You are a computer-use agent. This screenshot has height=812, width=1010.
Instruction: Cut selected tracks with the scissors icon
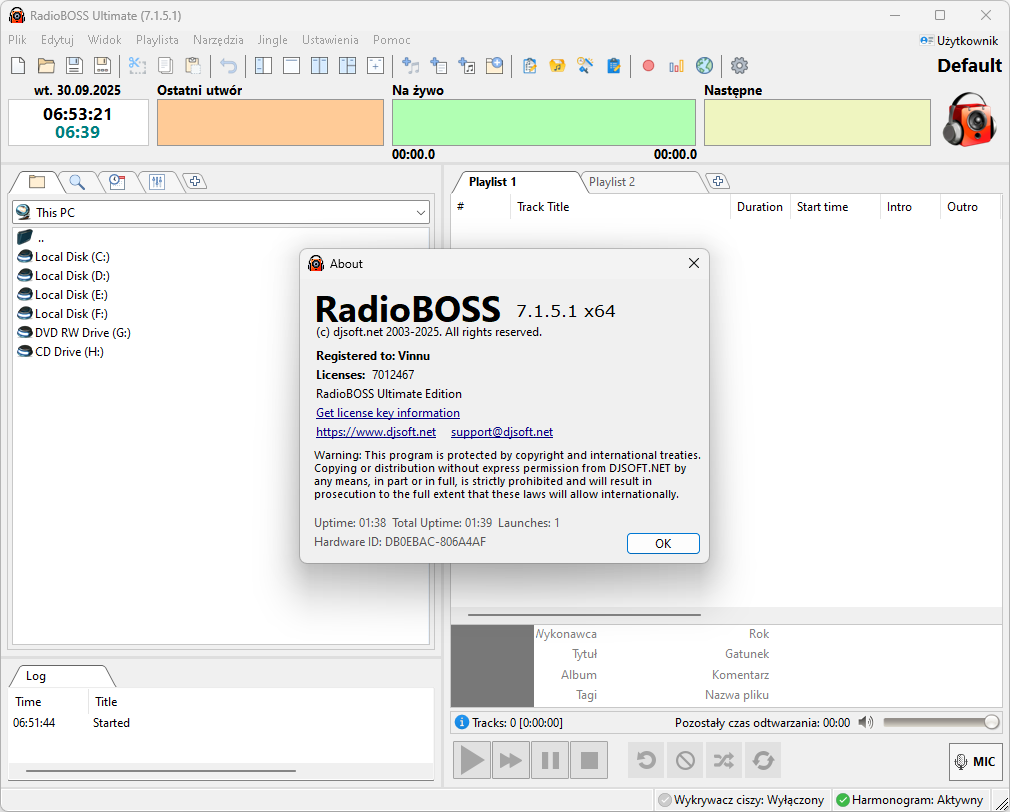(137, 66)
